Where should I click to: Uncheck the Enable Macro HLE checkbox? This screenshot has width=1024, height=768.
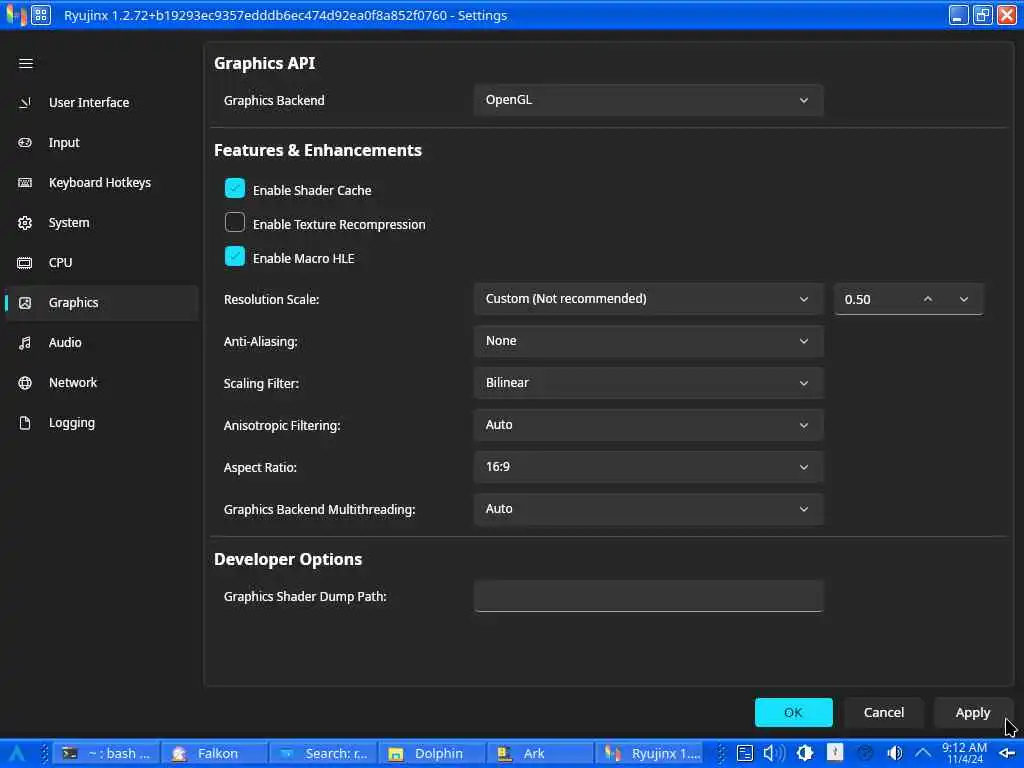[x=234, y=257]
